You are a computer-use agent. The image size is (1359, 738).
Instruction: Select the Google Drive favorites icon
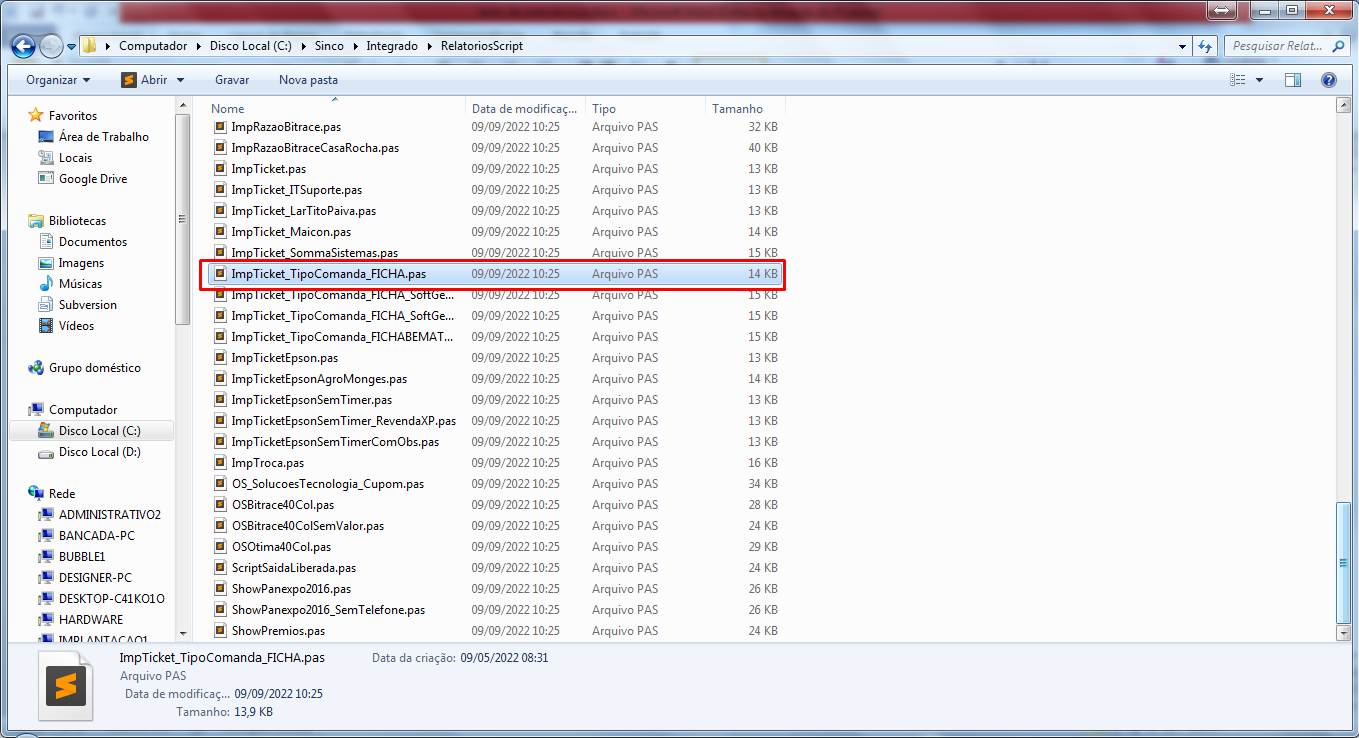[45, 179]
